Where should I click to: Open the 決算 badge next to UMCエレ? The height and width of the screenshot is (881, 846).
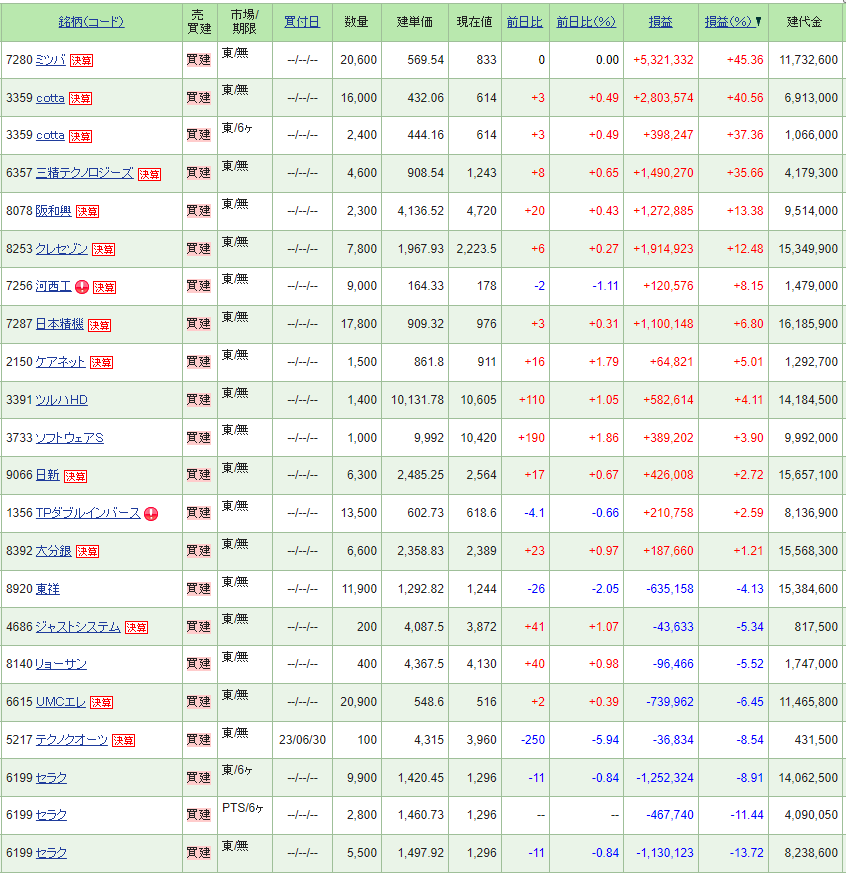point(102,703)
